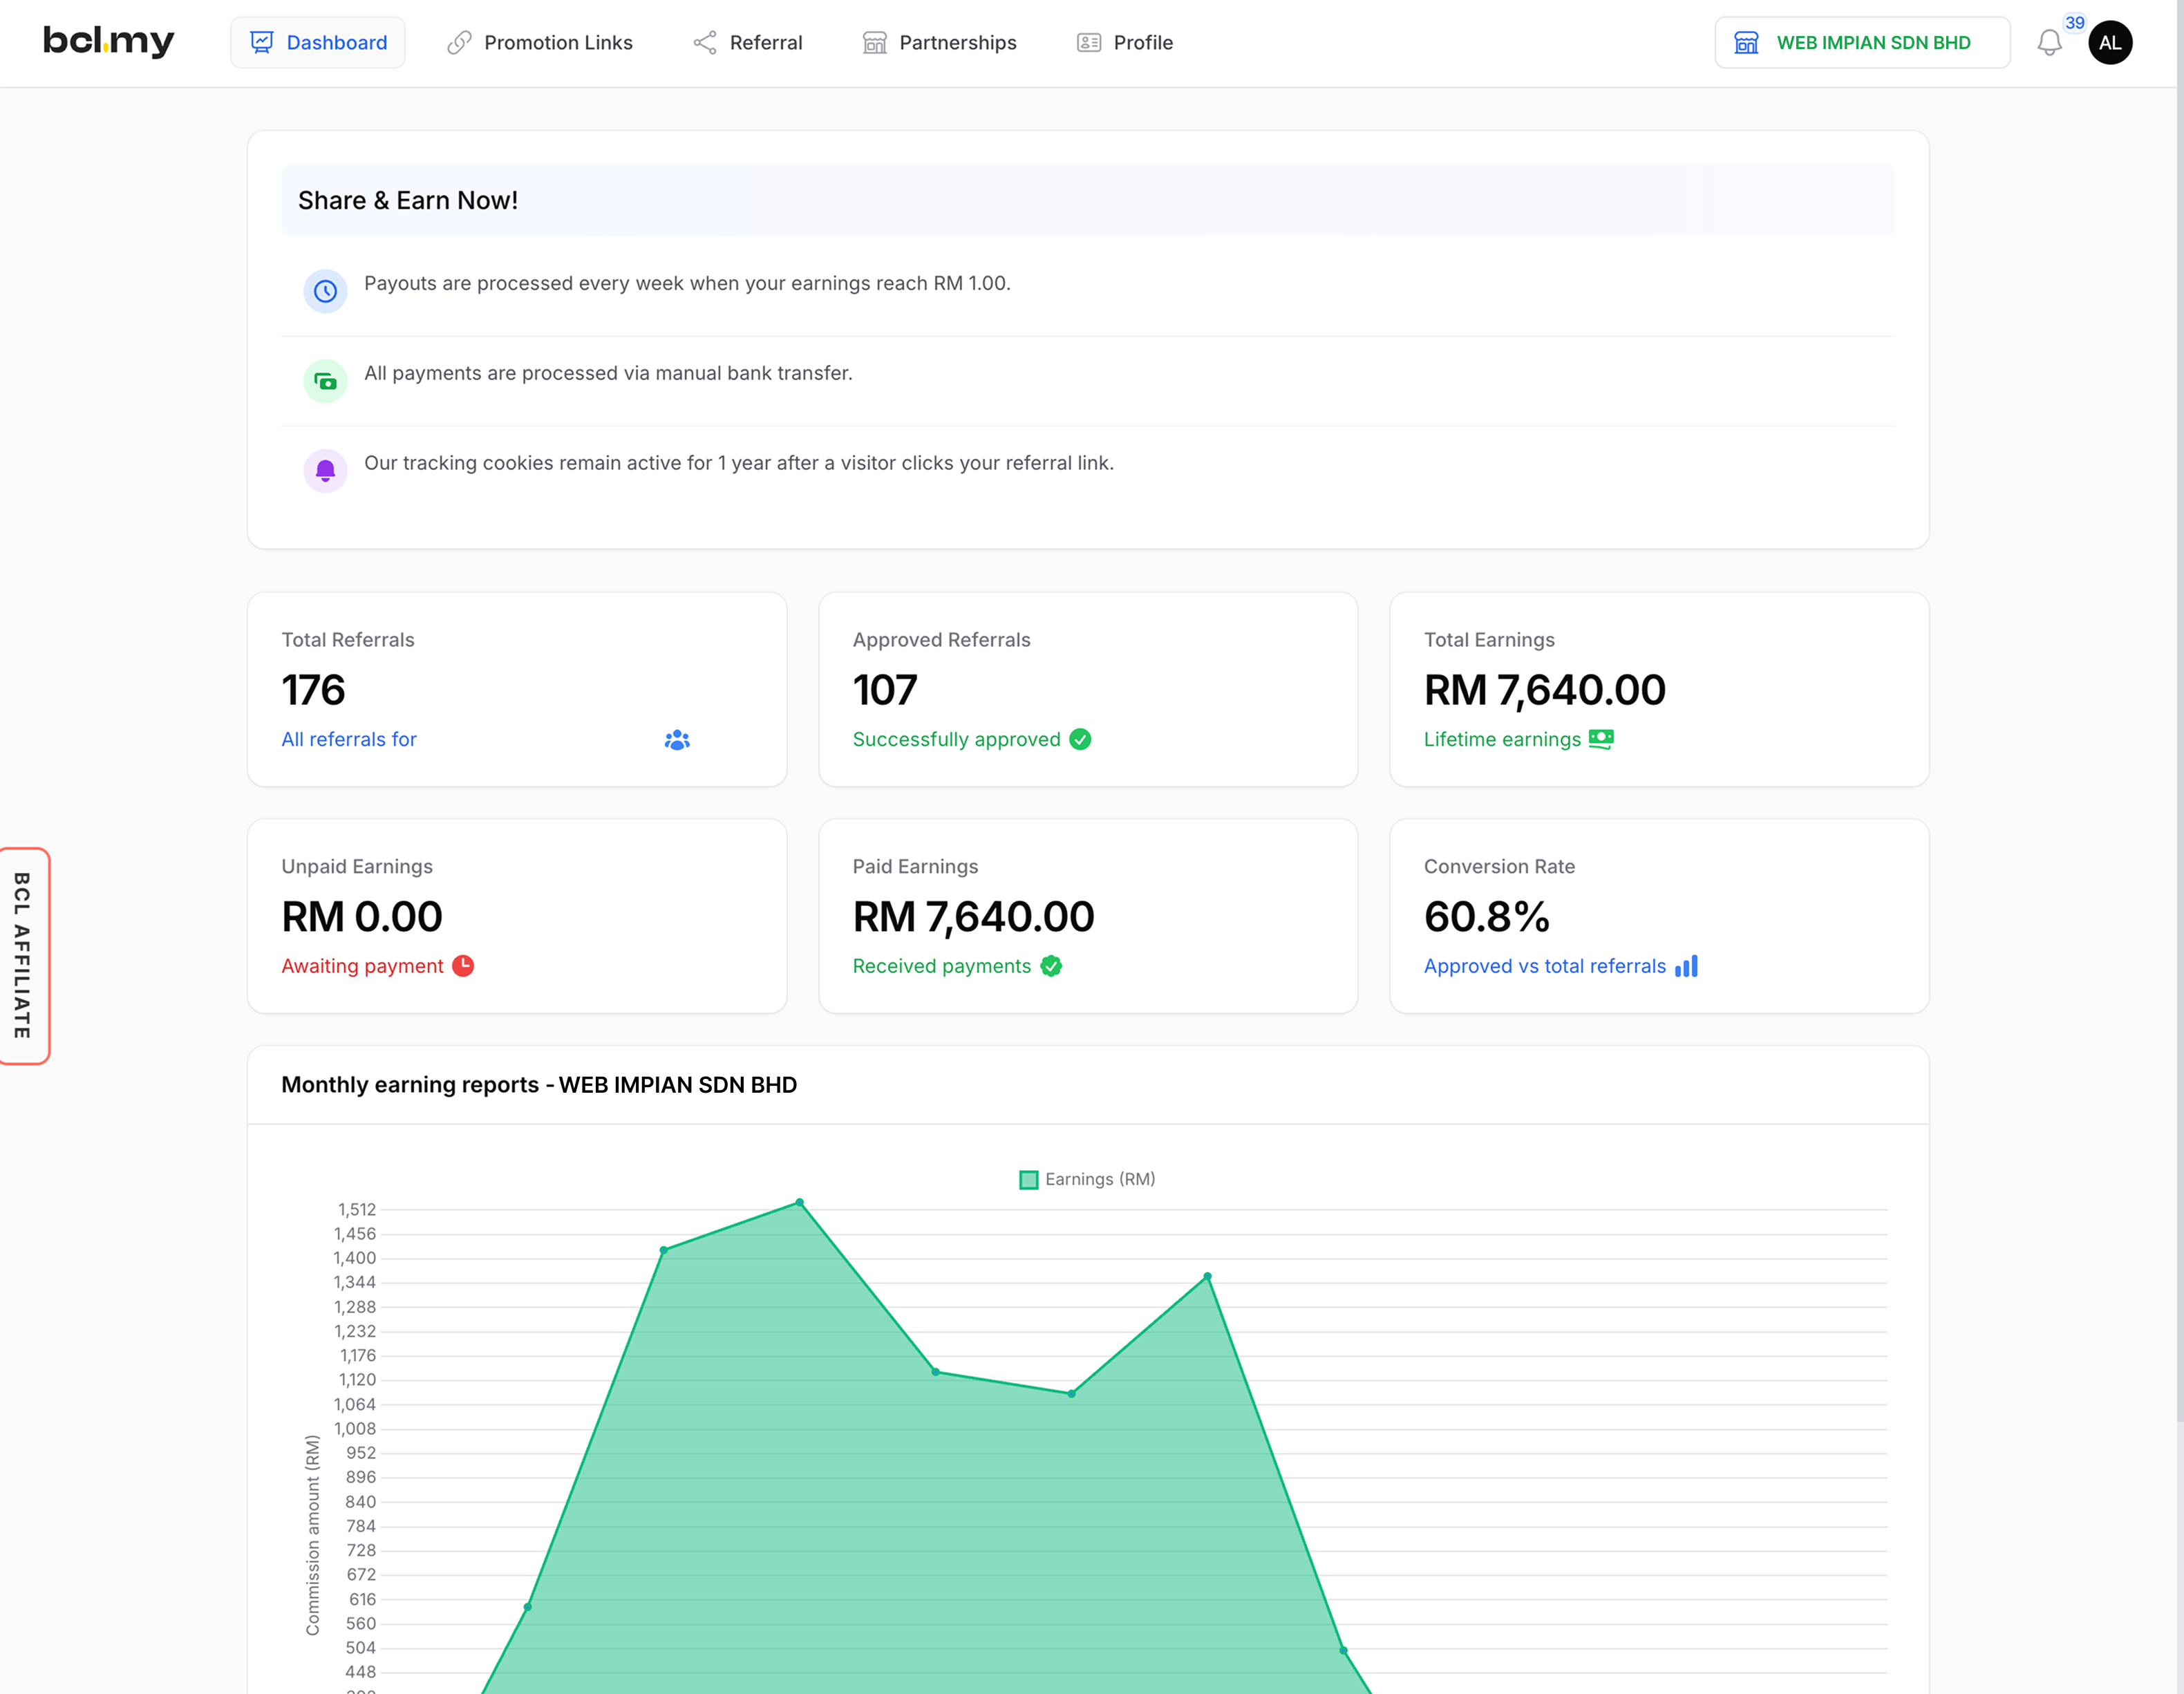Open the Profile tab
The height and width of the screenshot is (1694, 2184).
[x=1124, y=42]
